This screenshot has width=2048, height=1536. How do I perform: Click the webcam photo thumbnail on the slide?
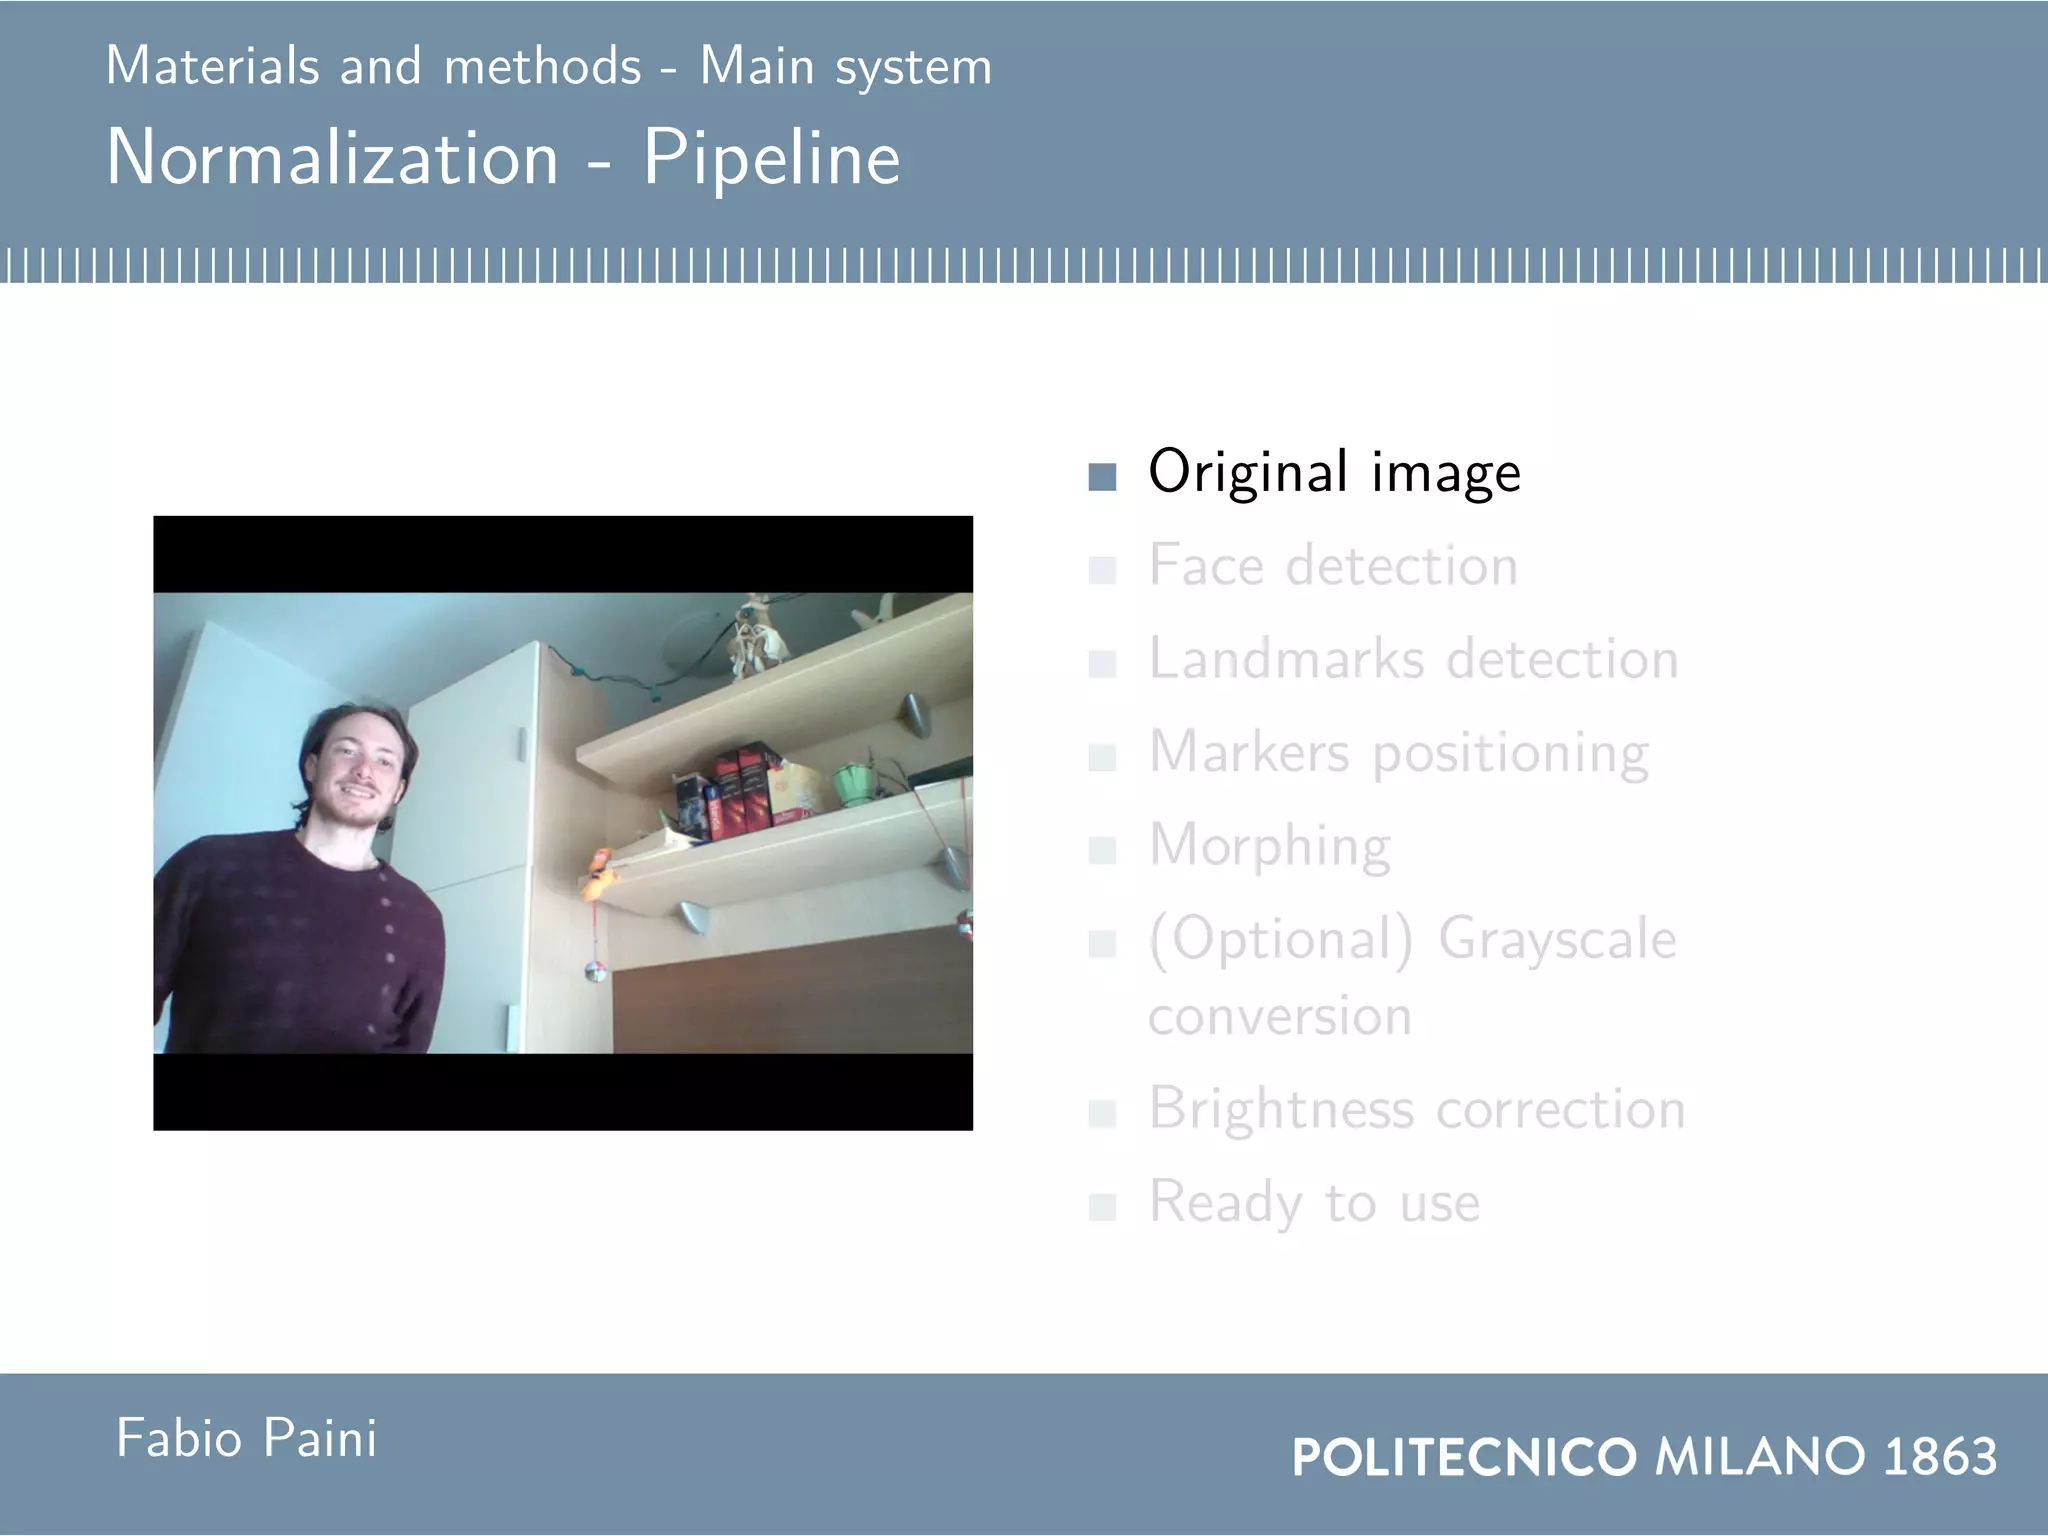(563, 823)
